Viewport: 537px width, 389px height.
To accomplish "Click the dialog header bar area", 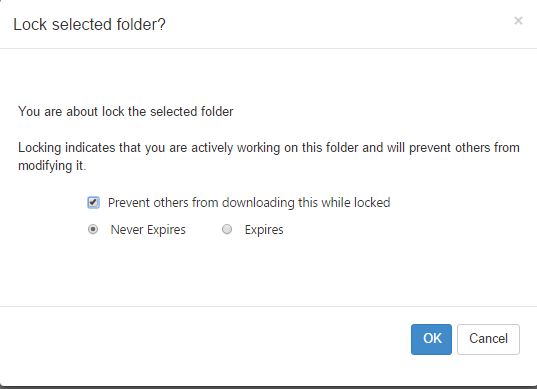I will pos(268,24).
